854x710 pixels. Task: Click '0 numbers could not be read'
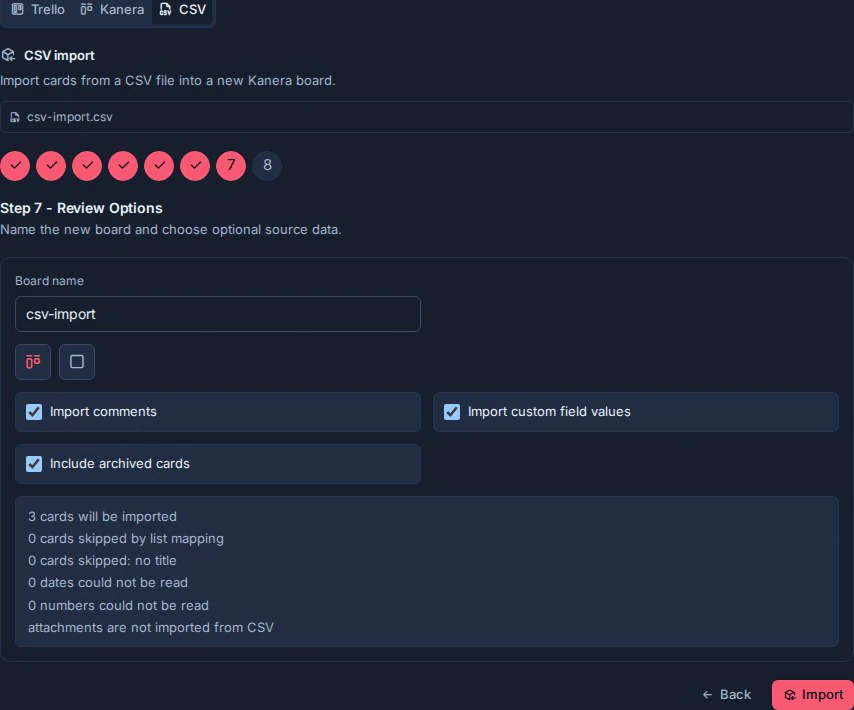tap(118, 605)
